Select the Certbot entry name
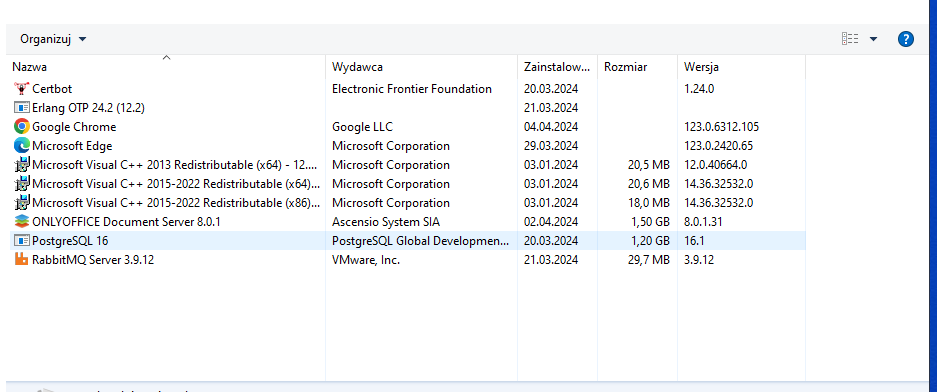This screenshot has height=392, width=937. point(52,89)
